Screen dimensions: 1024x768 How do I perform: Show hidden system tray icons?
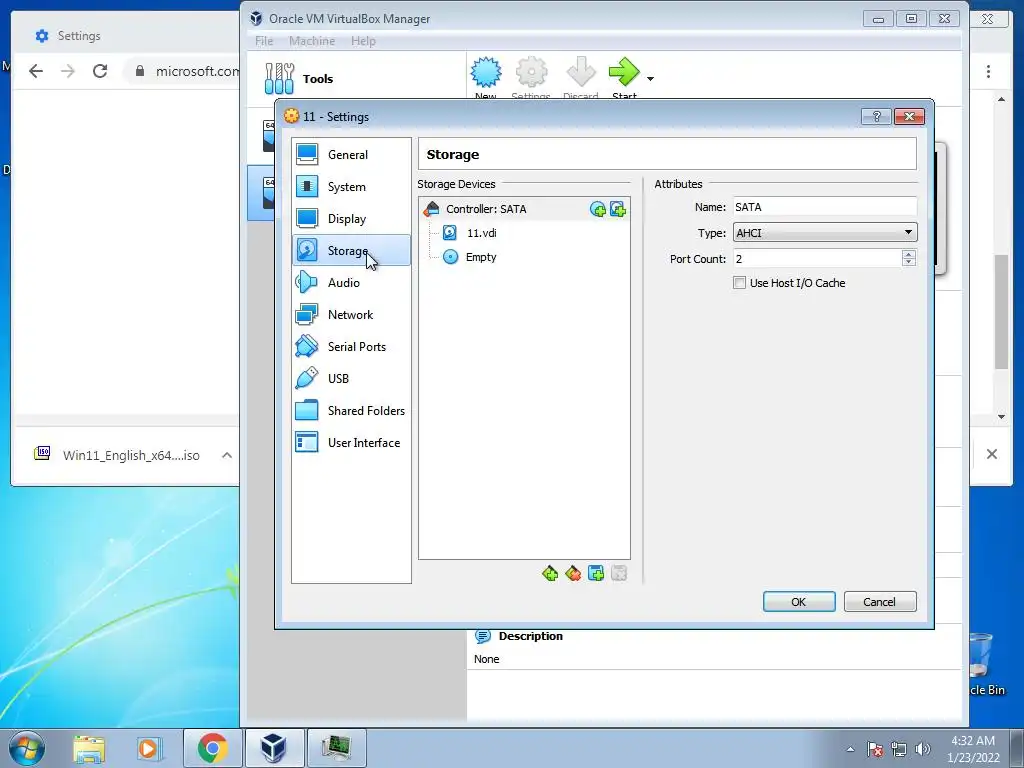coord(850,749)
